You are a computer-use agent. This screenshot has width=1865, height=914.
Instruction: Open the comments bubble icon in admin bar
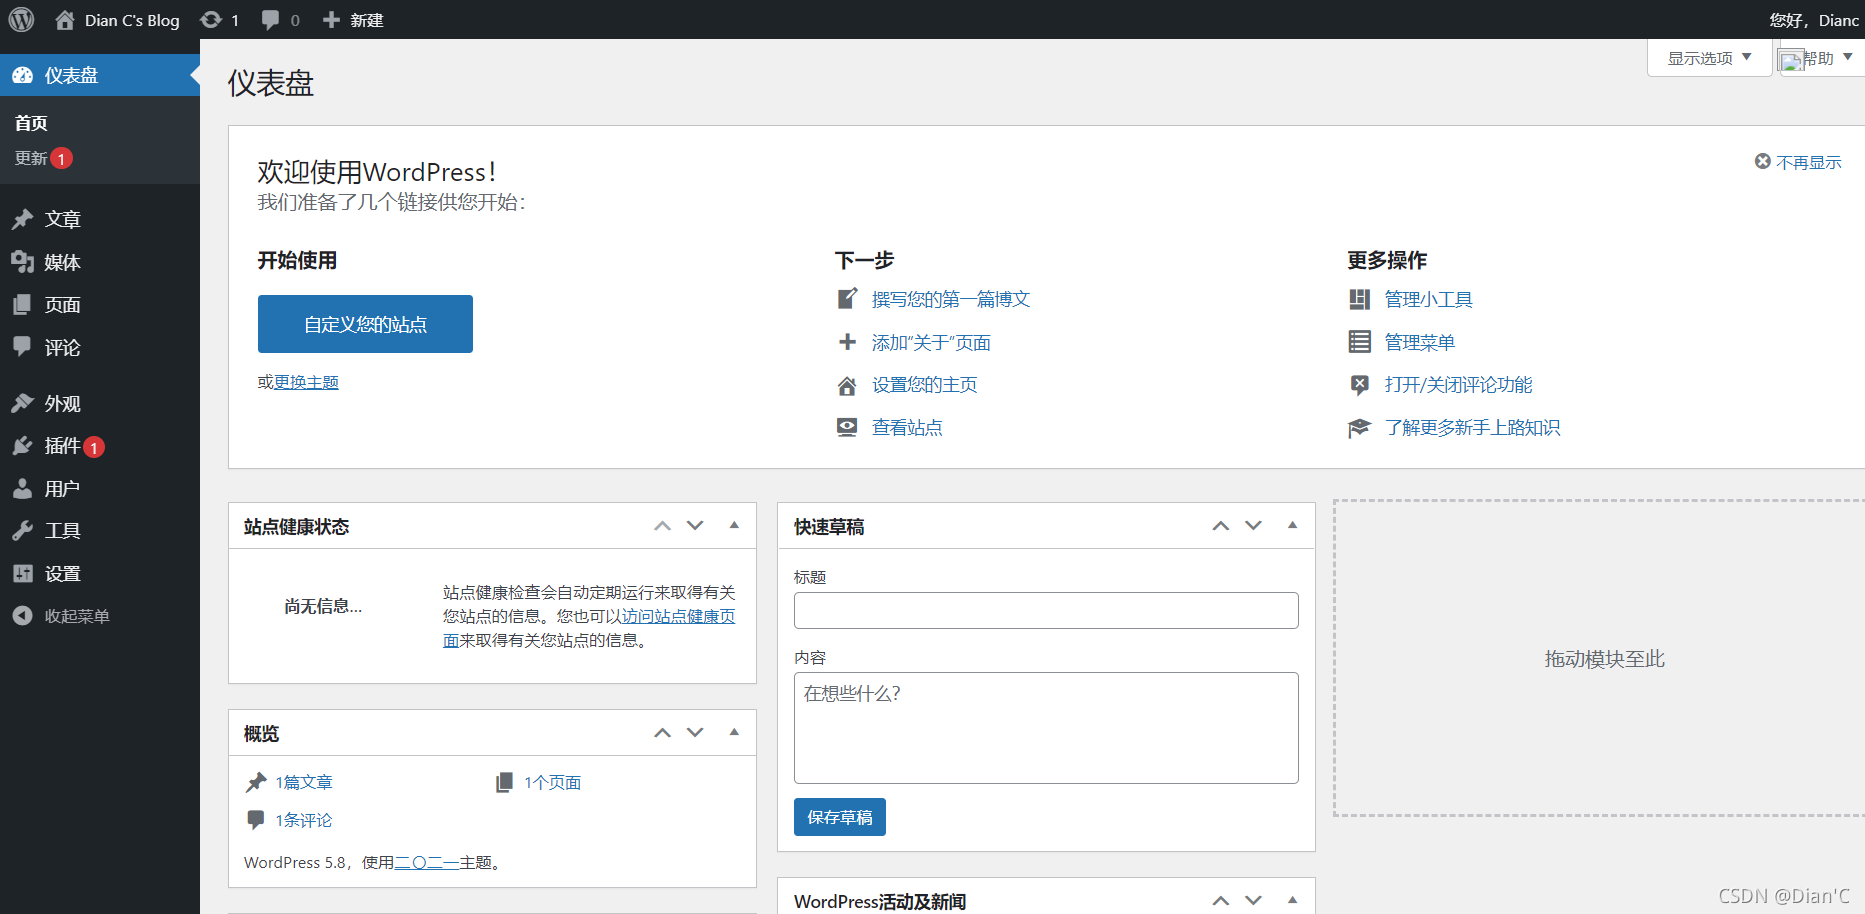pyautogui.click(x=270, y=20)
